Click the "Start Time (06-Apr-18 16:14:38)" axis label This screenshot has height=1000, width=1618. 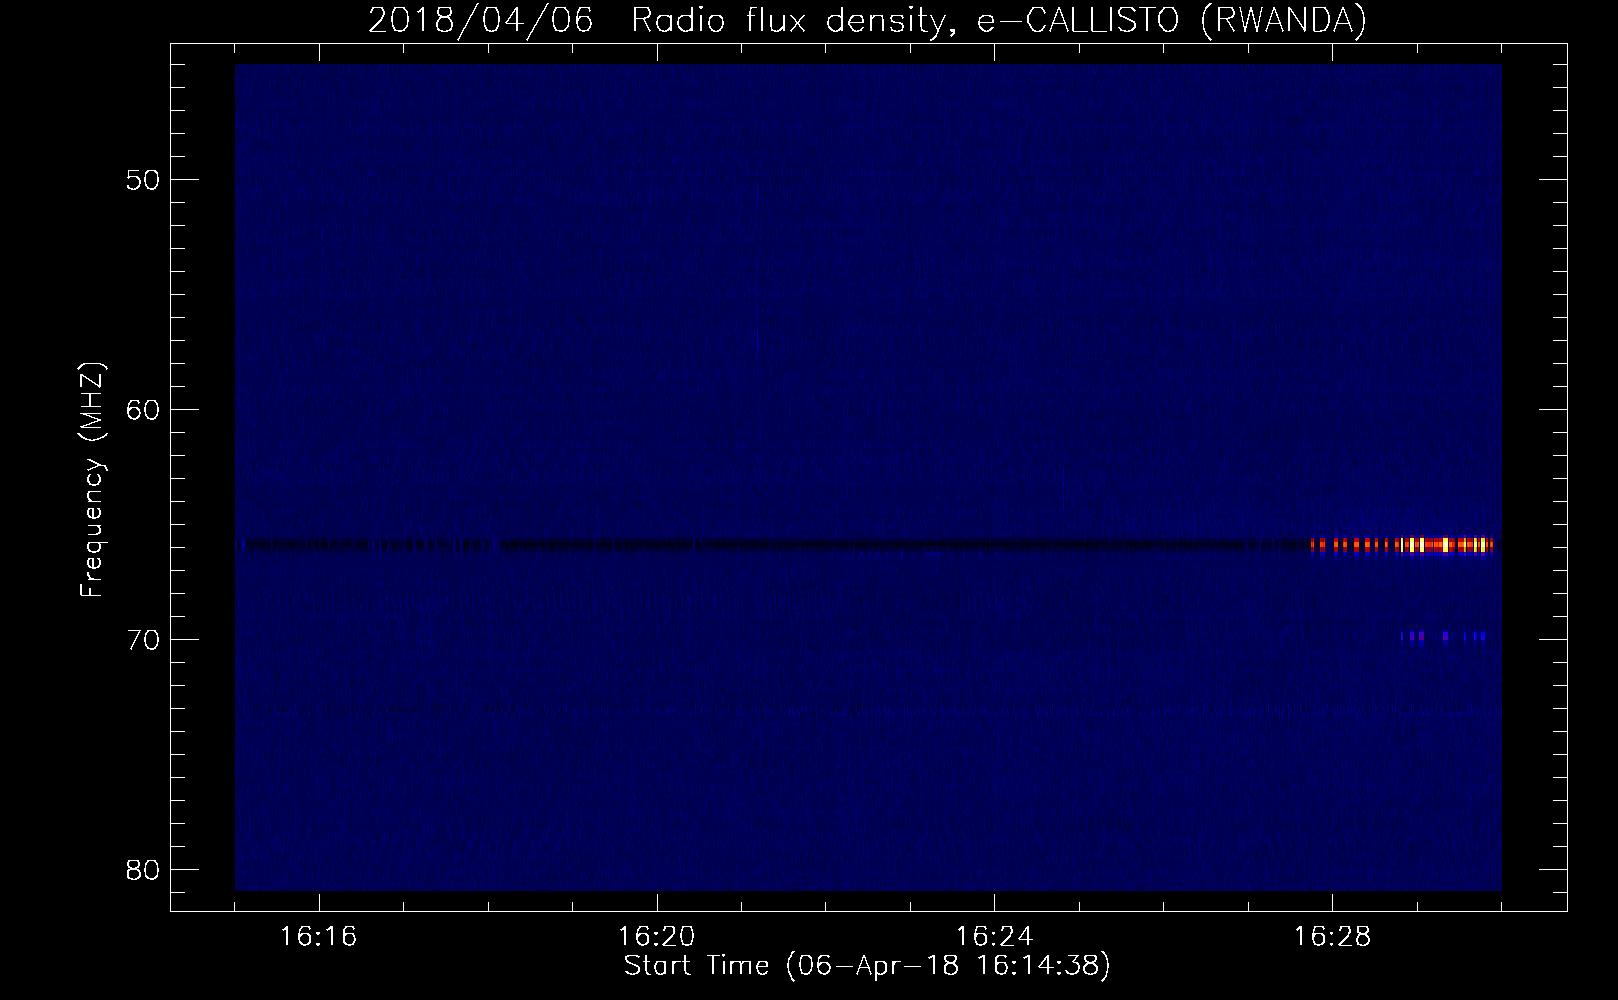[867, 966]
